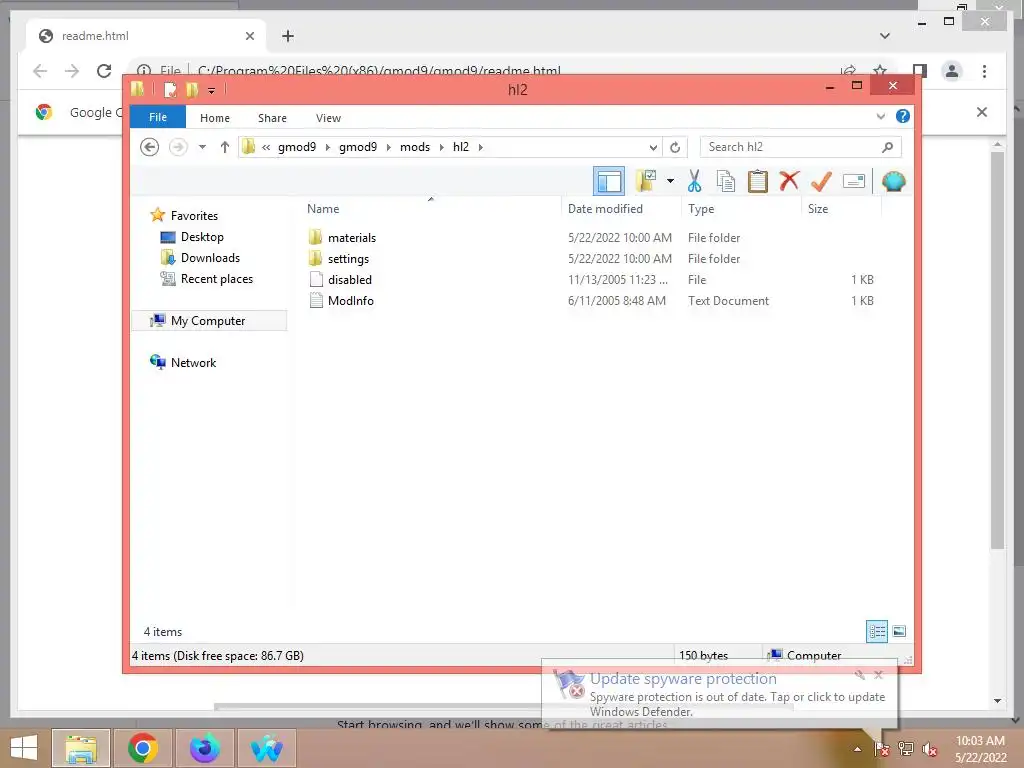Open the recent locations dropdown arrow
Viewport: 1024px width, 768px height.
[x=202, y=147]
